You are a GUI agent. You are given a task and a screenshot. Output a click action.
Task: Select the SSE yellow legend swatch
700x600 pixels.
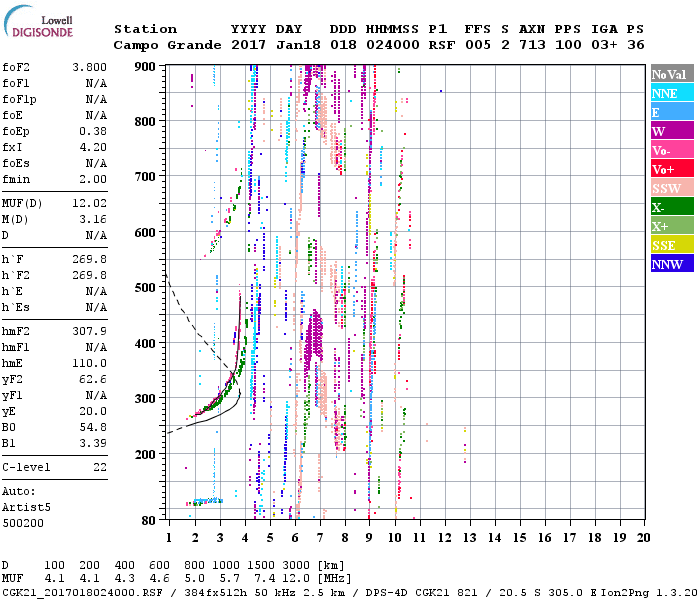pos(672,245)
